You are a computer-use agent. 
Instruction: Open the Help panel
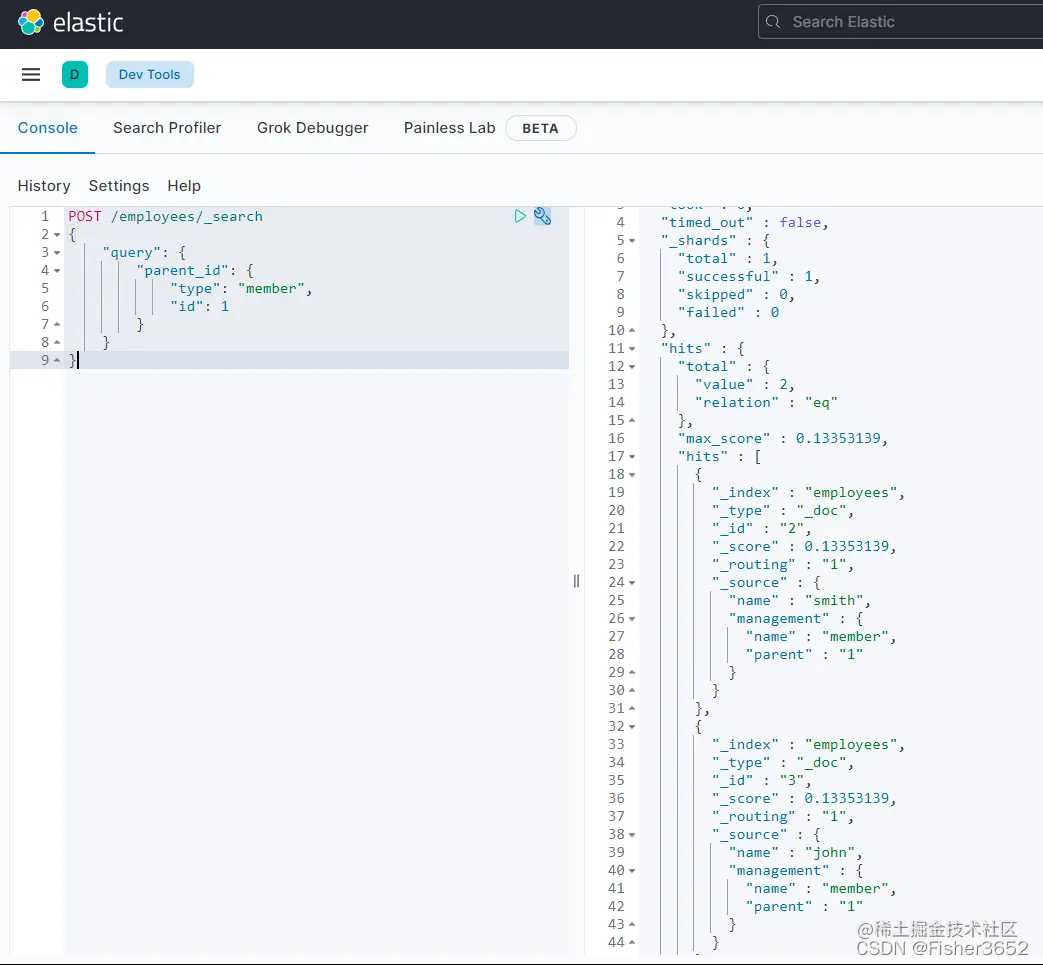(x=184, y=186)
